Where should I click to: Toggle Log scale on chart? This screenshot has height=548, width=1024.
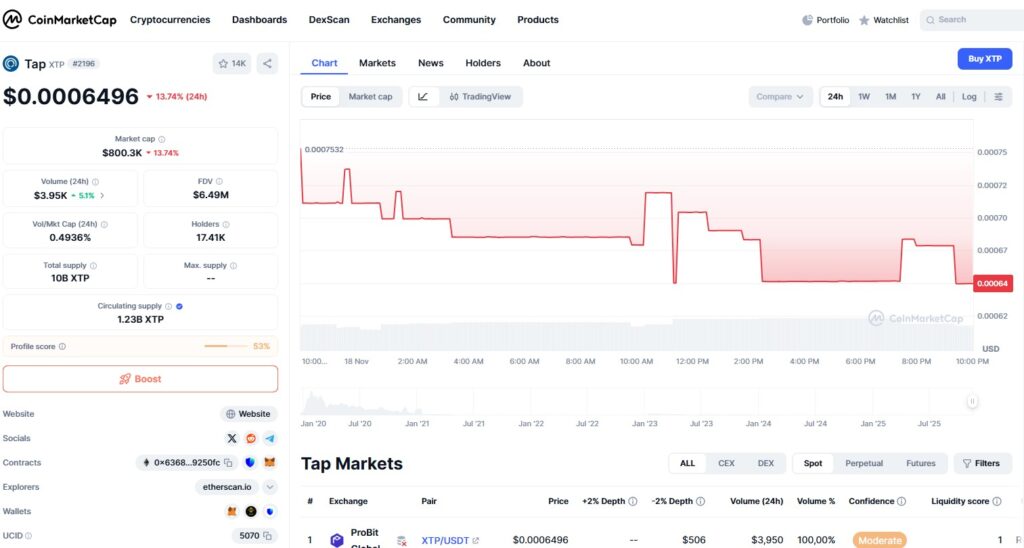969,97
